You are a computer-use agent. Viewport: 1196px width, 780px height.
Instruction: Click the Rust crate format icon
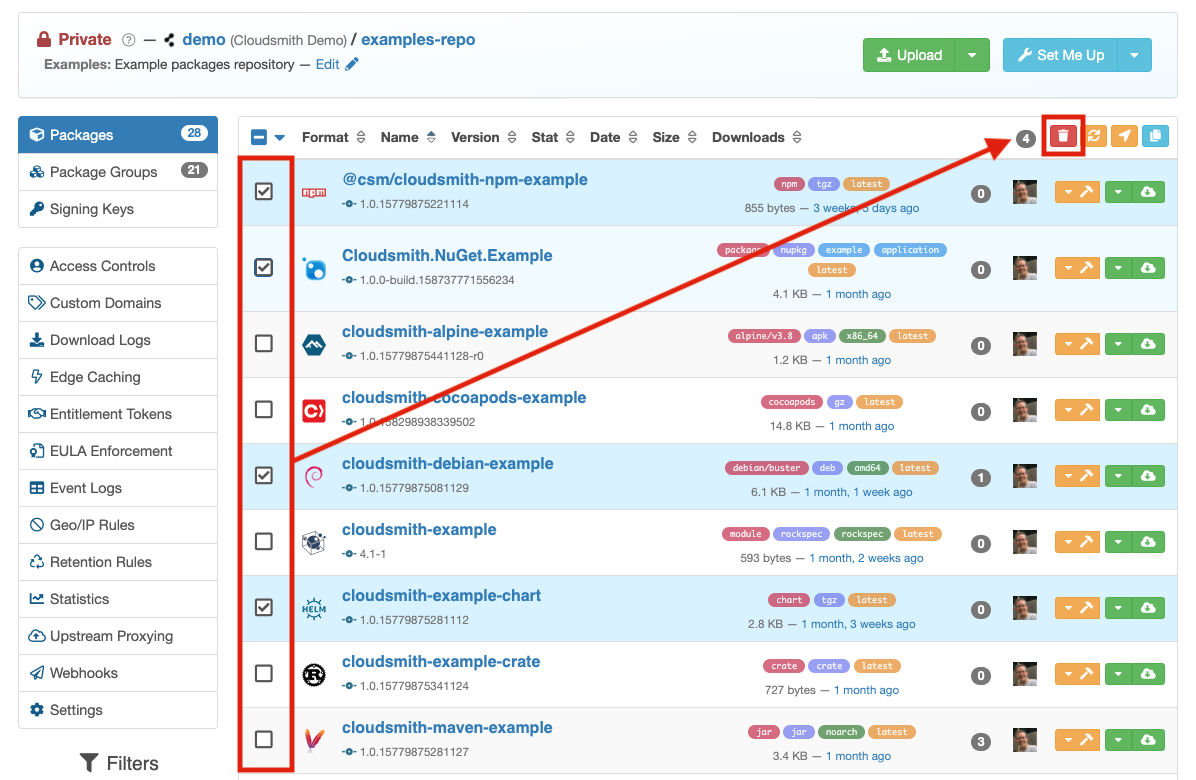pyautogui.click(x=314, y=675)
